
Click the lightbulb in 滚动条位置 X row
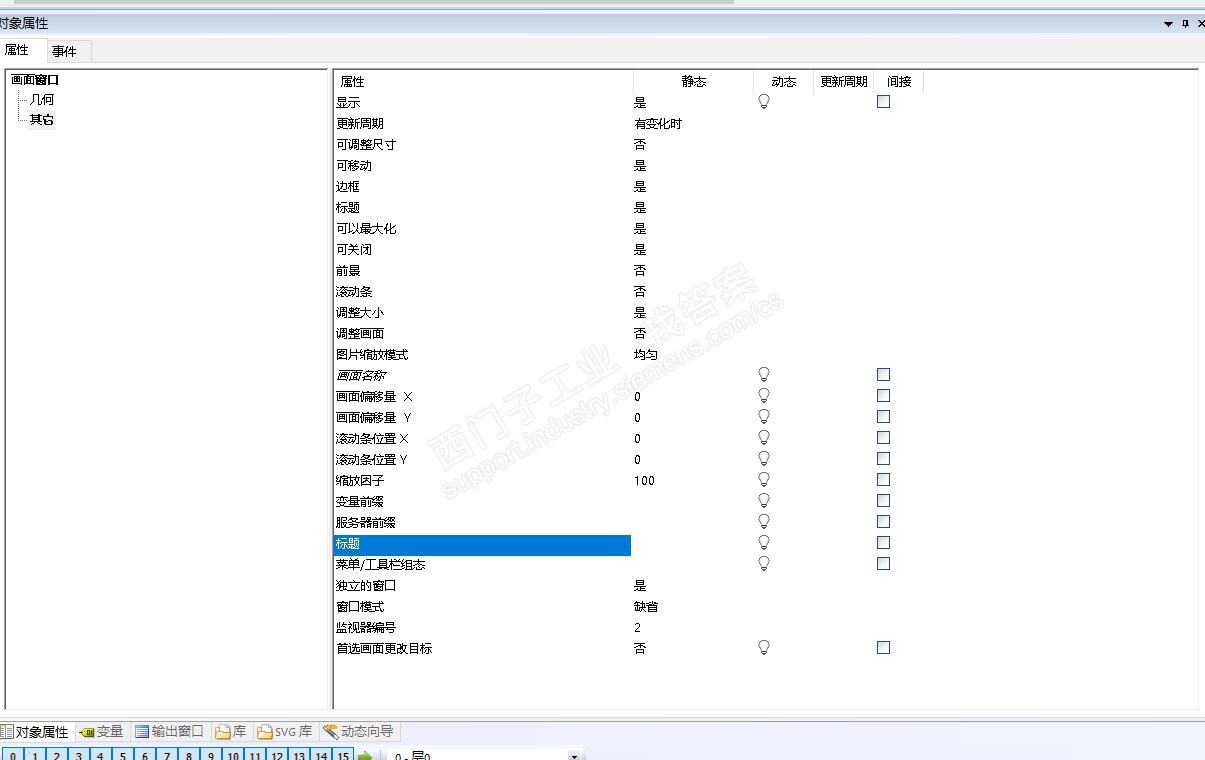coord(764,438)
